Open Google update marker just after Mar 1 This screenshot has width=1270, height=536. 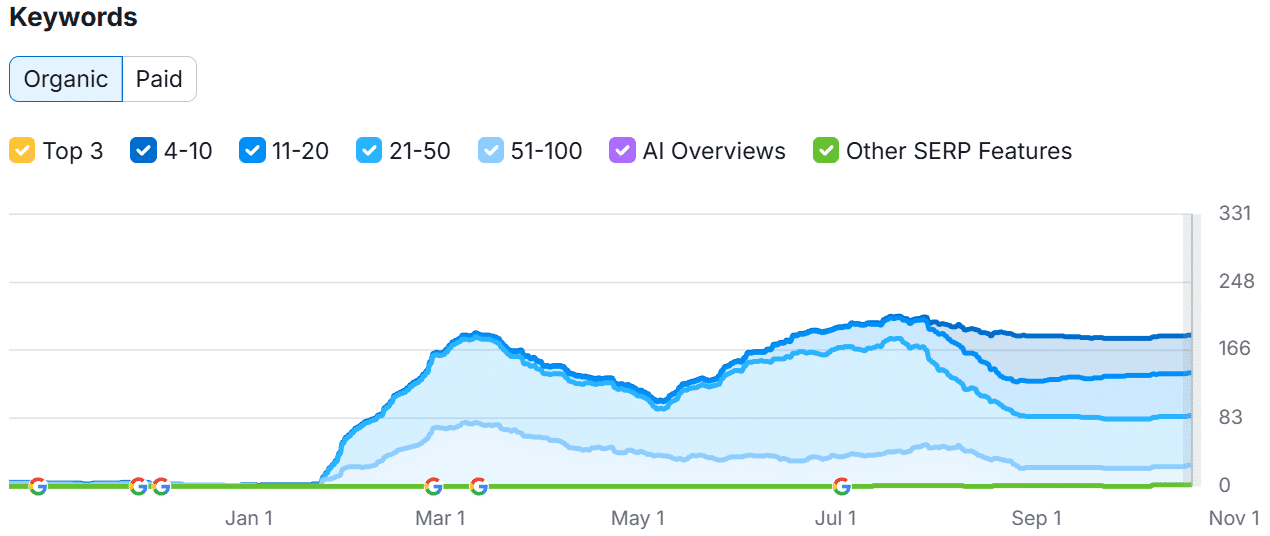tap(478, 486)
